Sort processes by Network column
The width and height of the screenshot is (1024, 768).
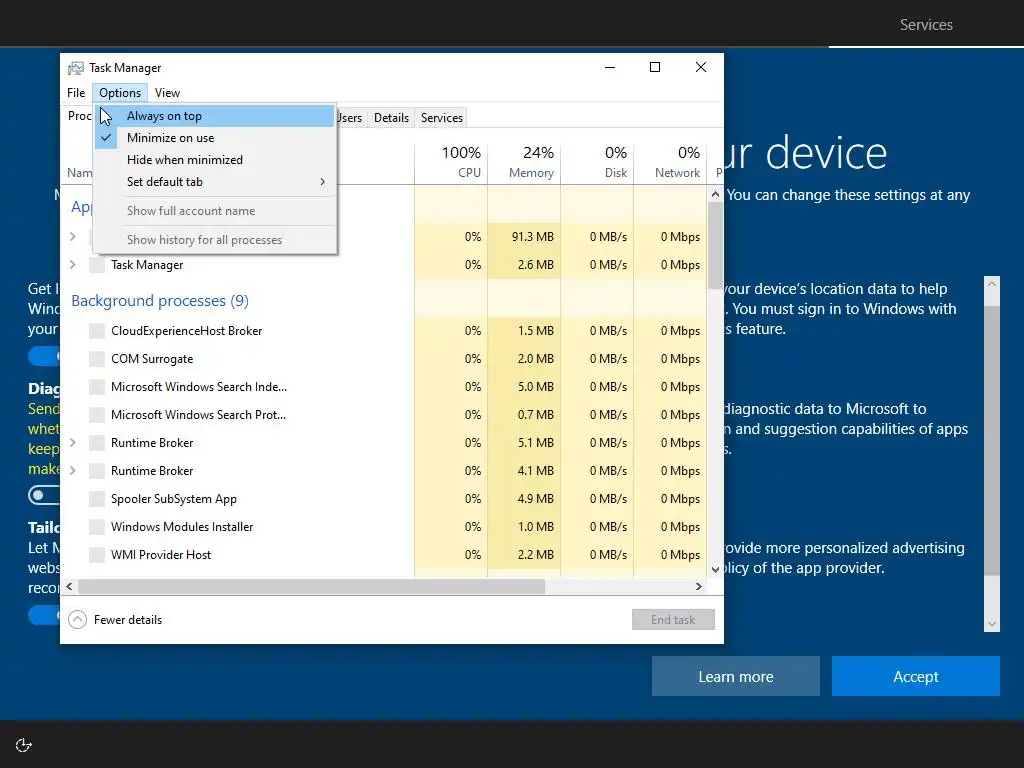[671, 163]
